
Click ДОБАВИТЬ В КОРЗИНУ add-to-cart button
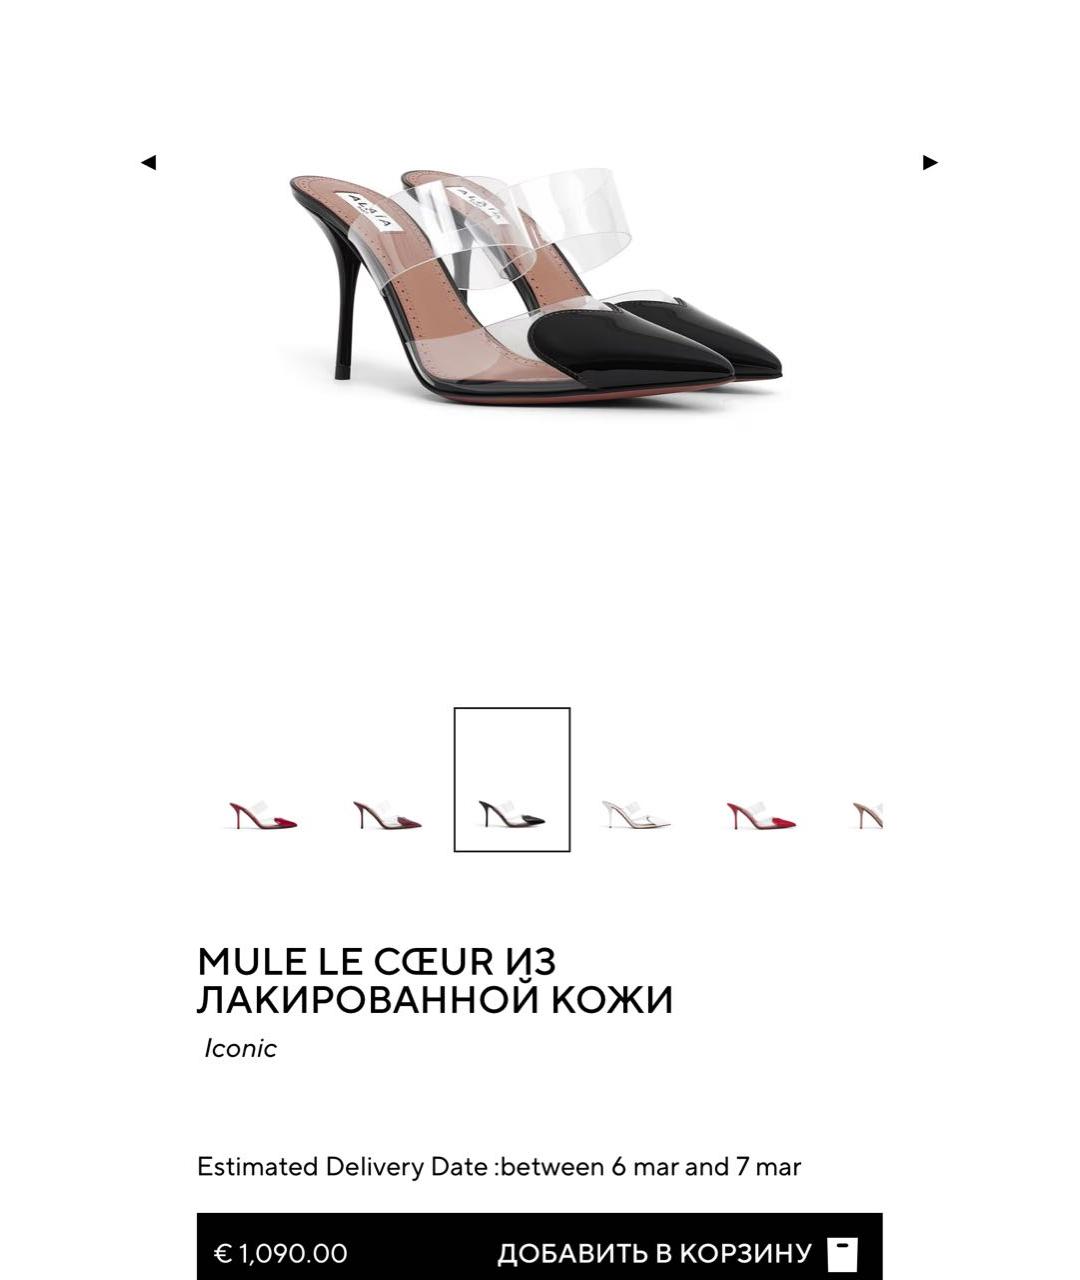654,1253
